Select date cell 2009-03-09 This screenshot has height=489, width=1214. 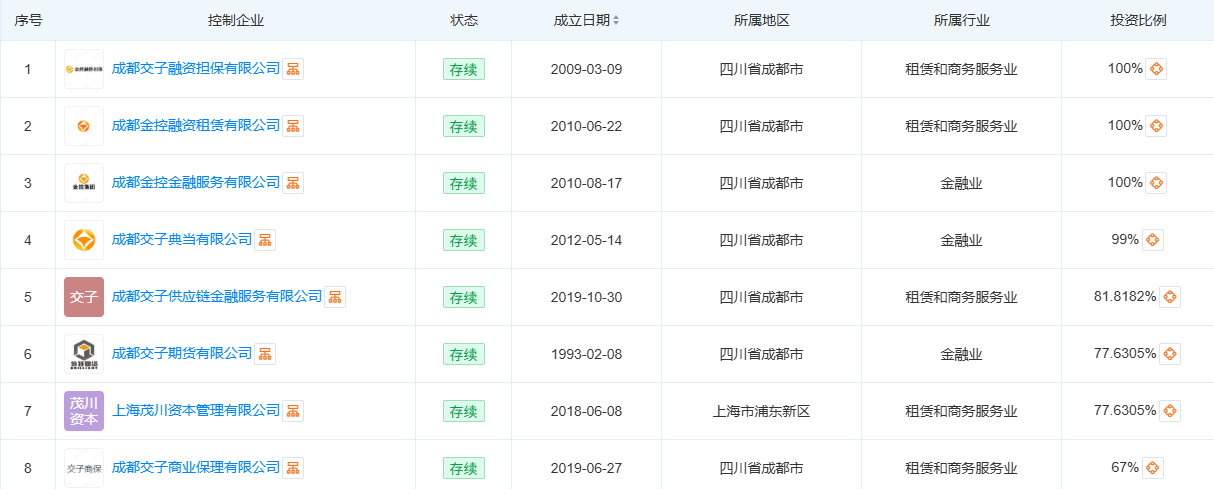(x=586, y=69)
